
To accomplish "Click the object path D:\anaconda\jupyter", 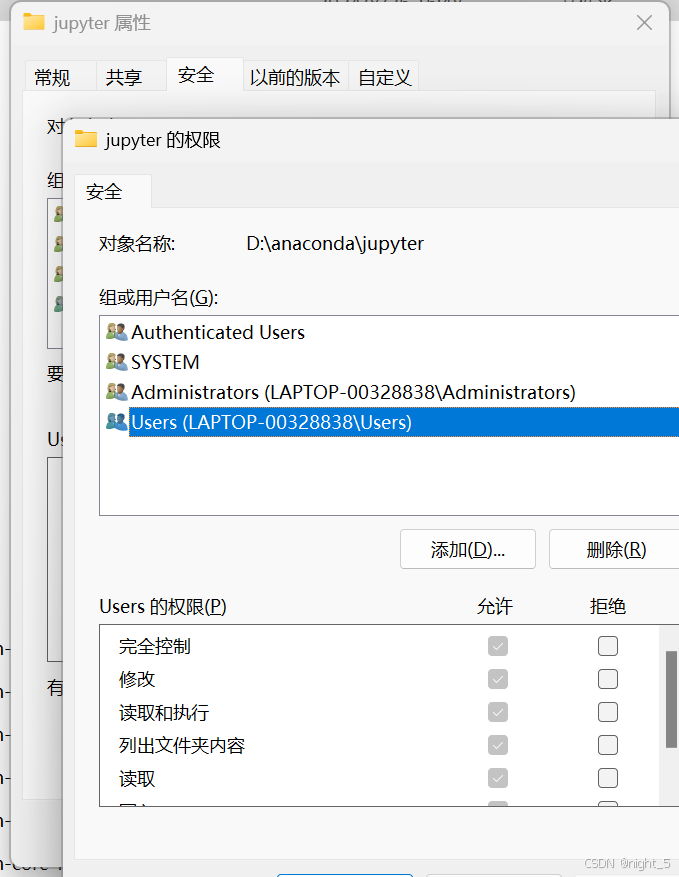I will (335, 244).
